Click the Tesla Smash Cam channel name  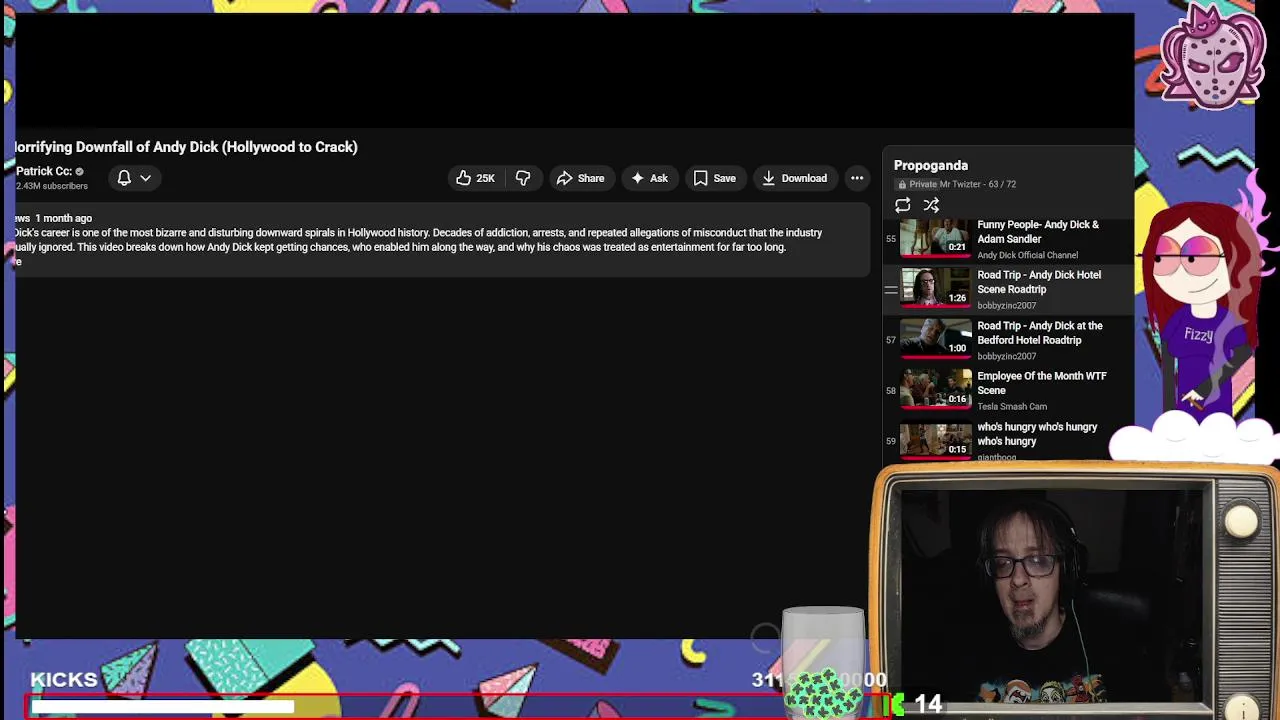pos(1012,406)
